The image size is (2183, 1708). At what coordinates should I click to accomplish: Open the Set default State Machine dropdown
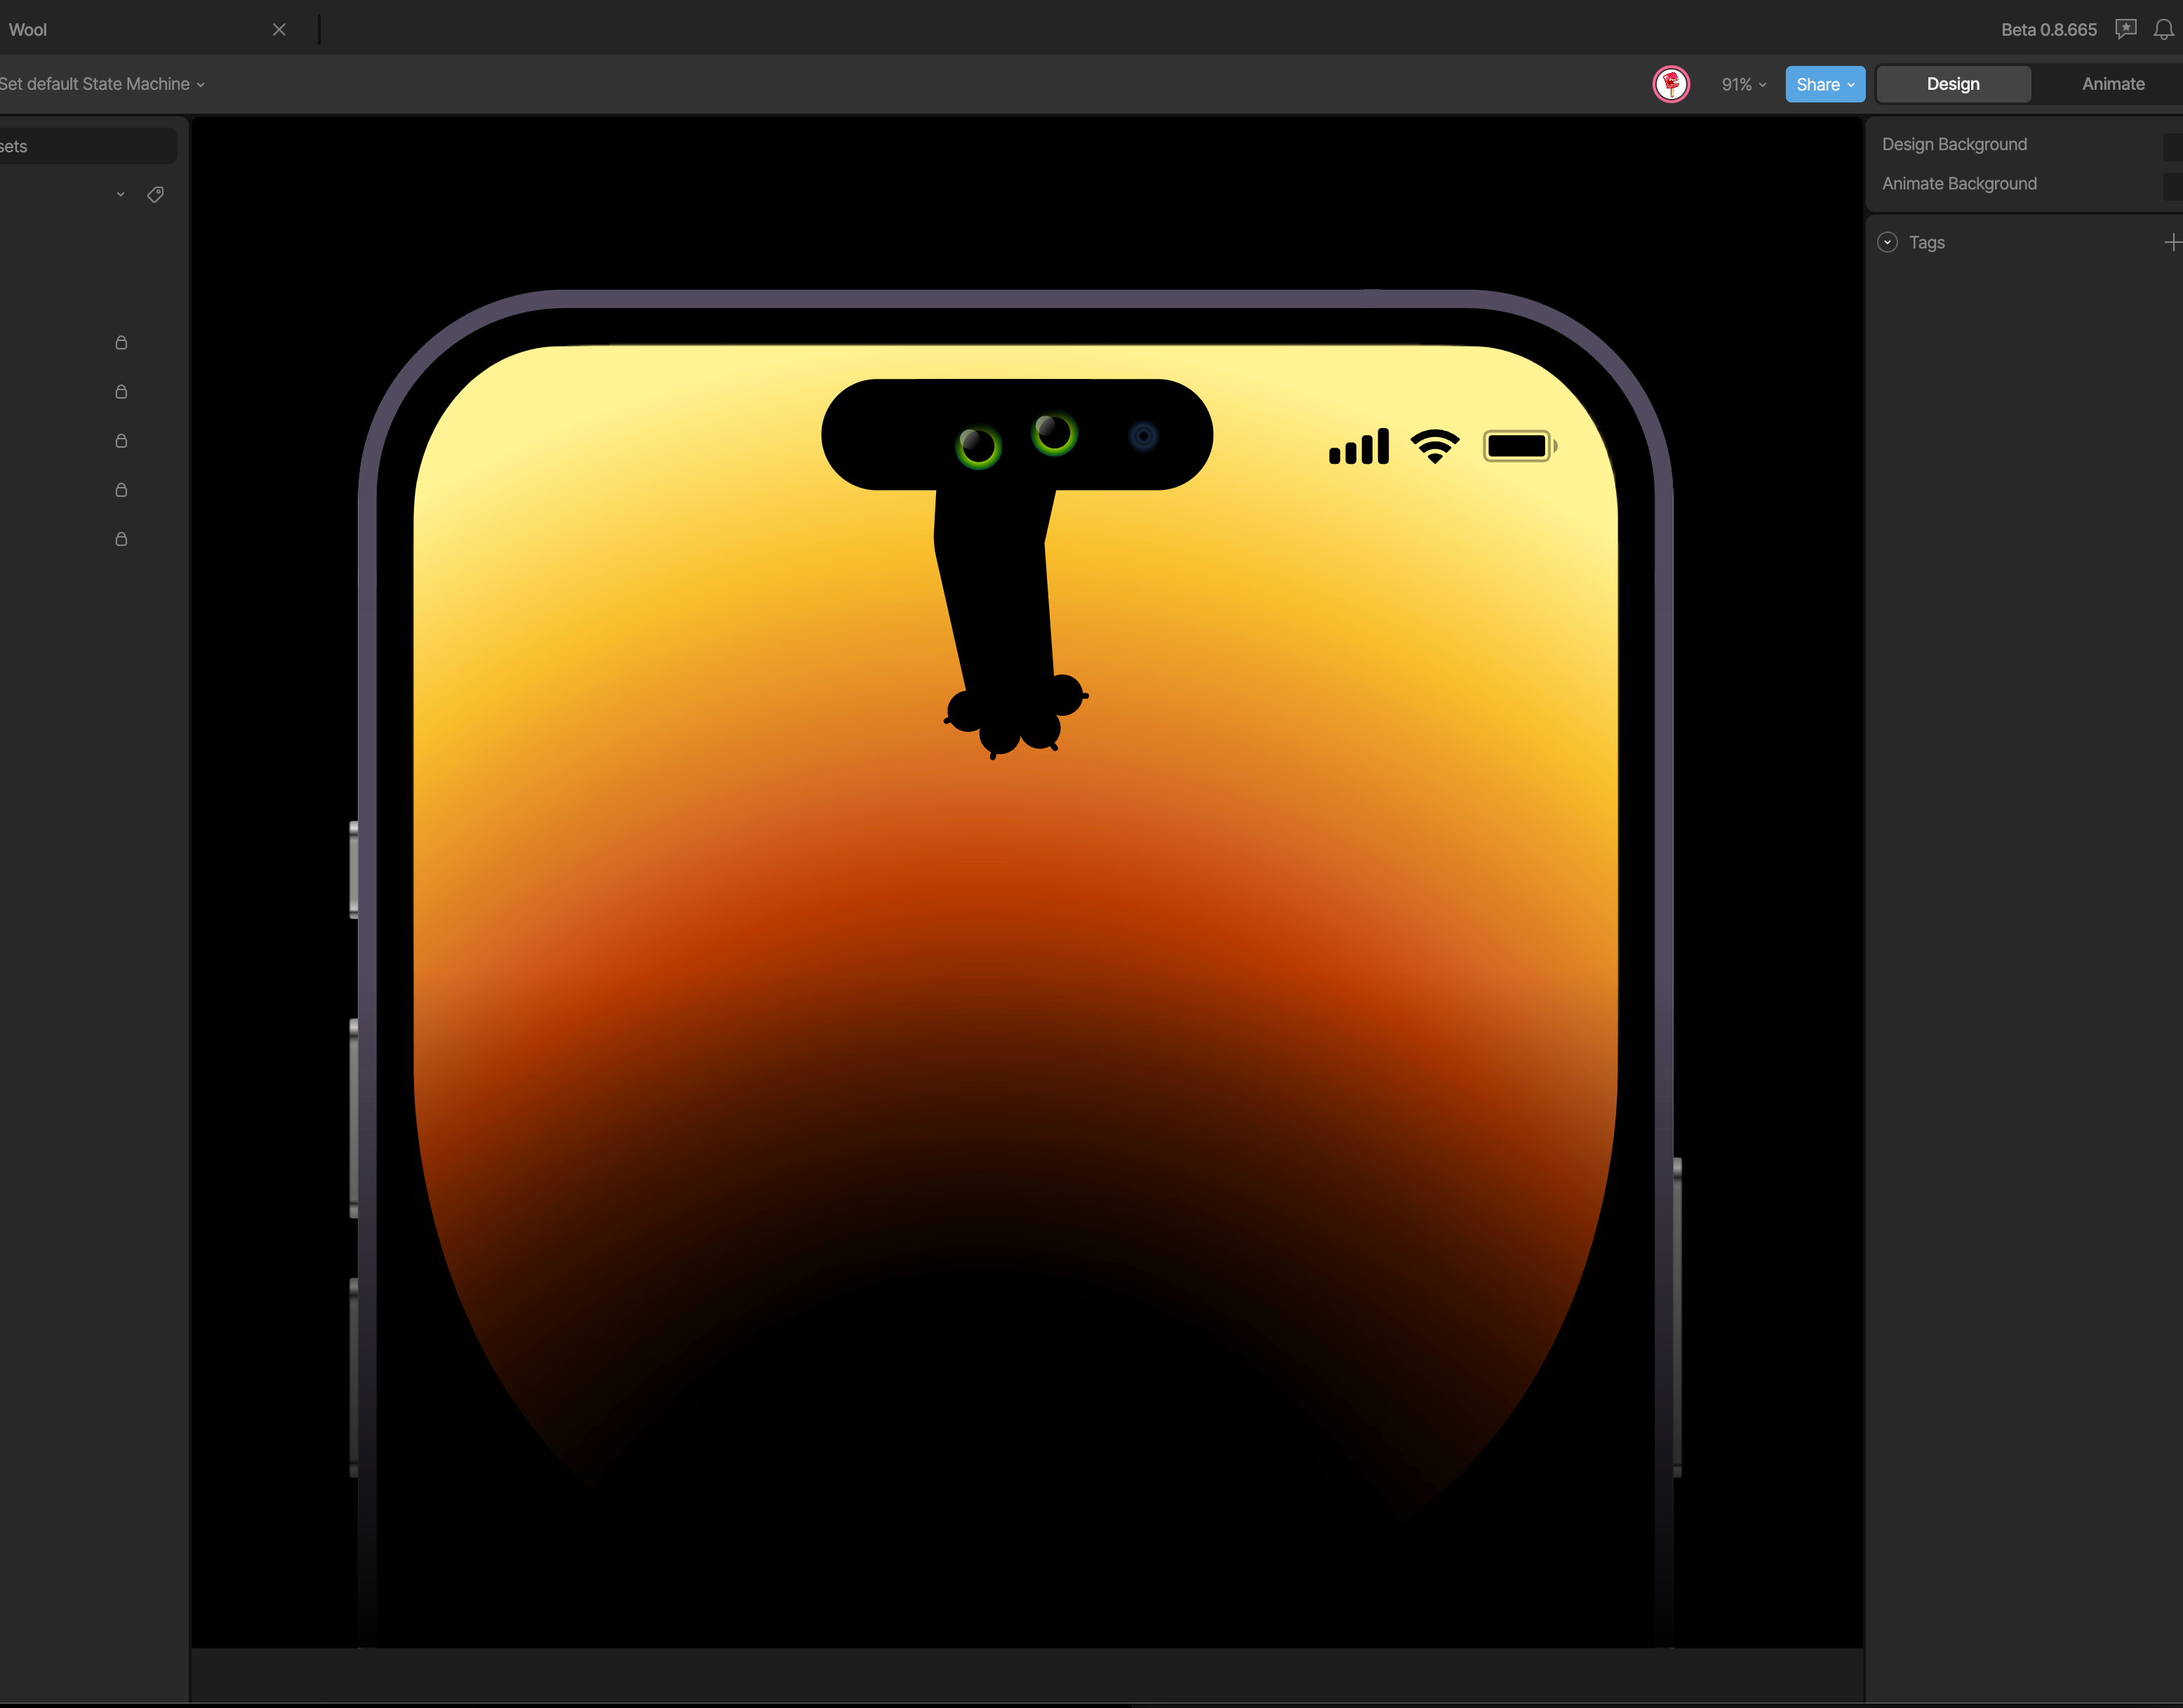click(x=101, y=84)
